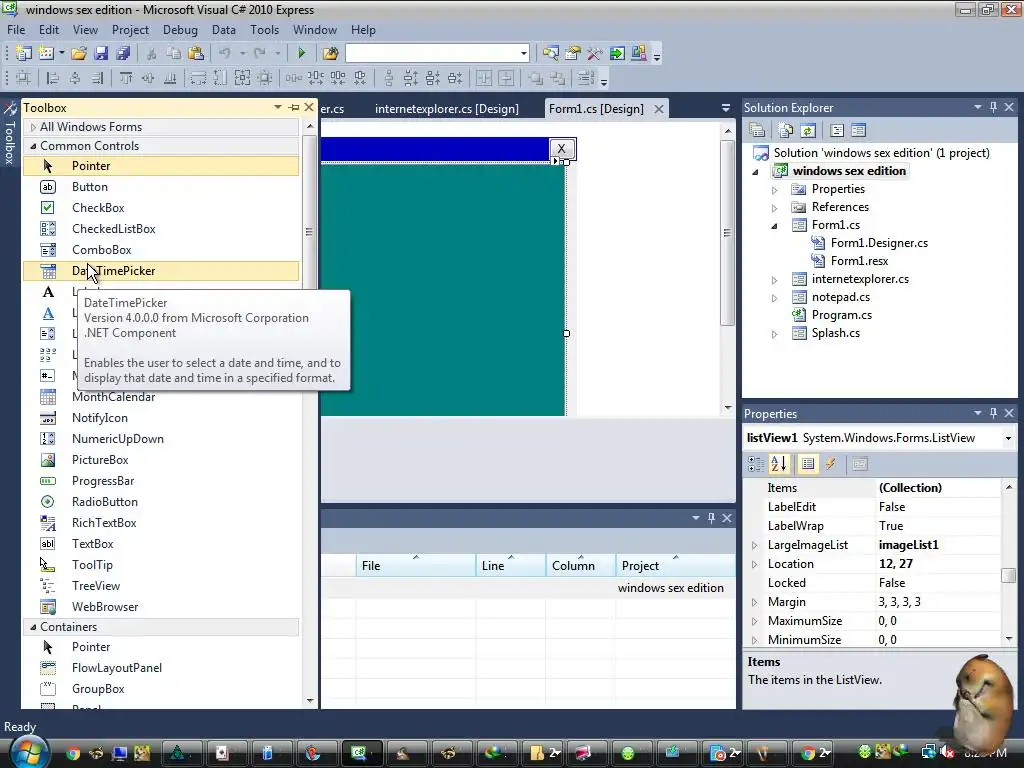The width and height of the screenshot is (1024, 768).
Task: Sort error list by File column
Action: click(x=415, y=566)
